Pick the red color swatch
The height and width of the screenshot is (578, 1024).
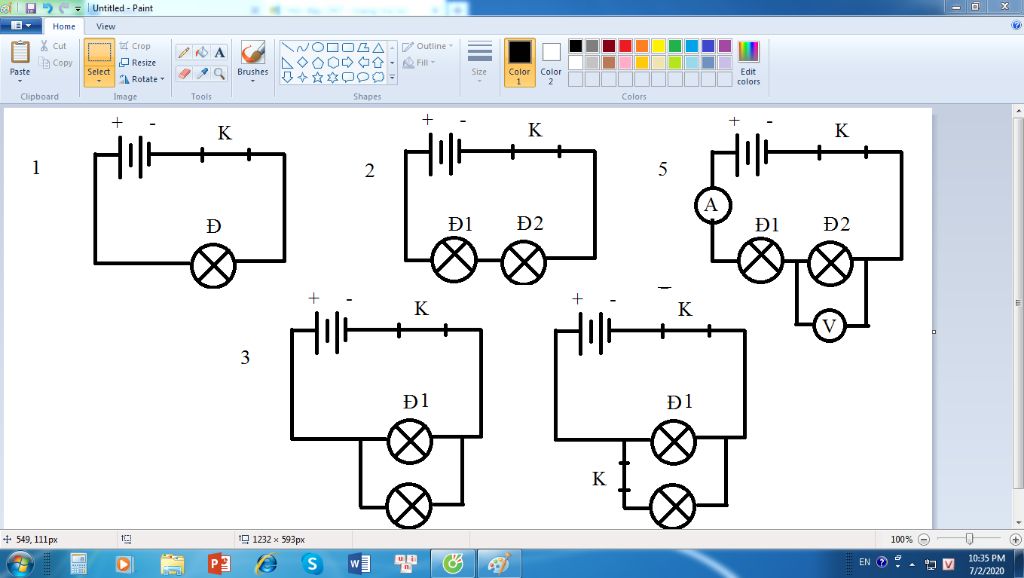[625, 46]
